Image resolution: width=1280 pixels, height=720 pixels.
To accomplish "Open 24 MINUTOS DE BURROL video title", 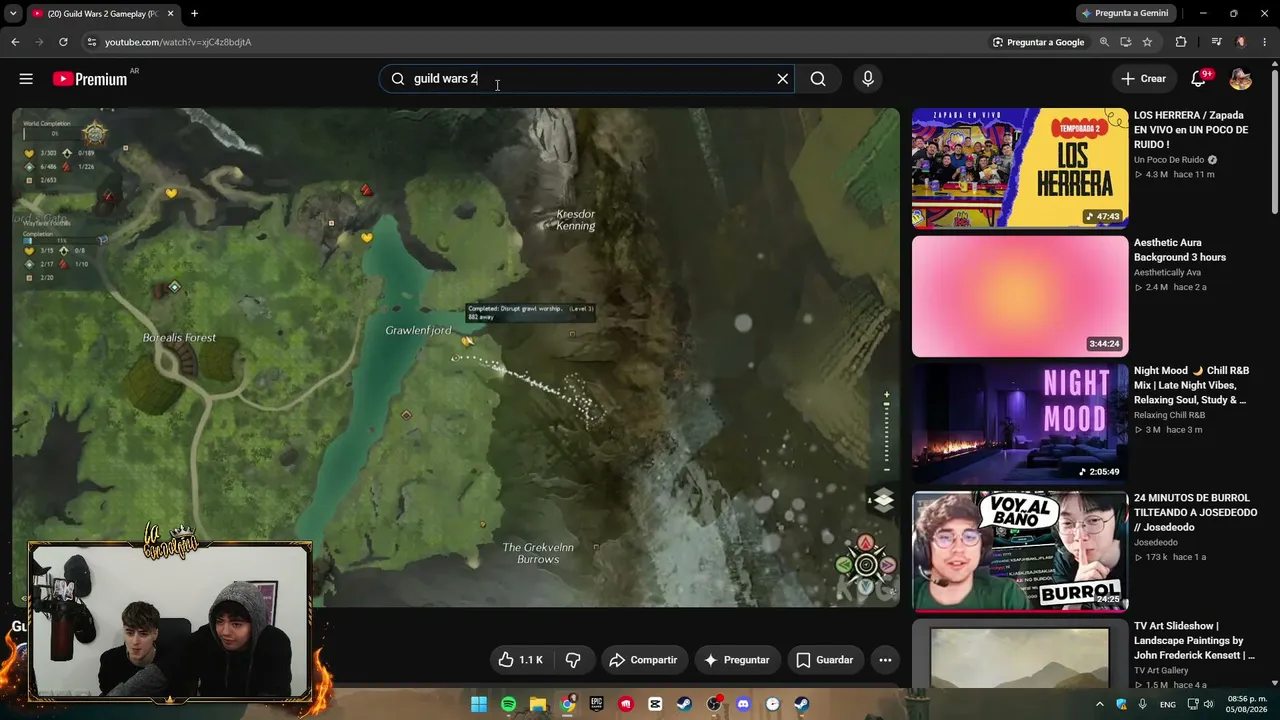I will click(x=1195, y=512).
